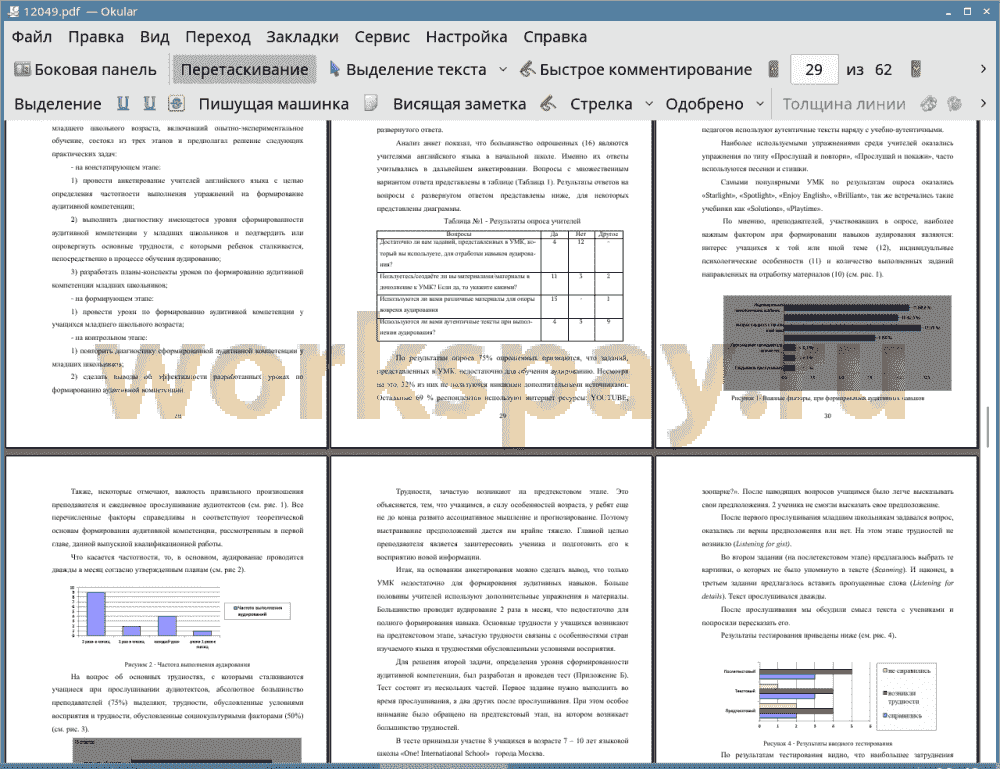Click the vertical scrollbar handle on right edge
The image size is (1000, 769).
click(988, 427)
